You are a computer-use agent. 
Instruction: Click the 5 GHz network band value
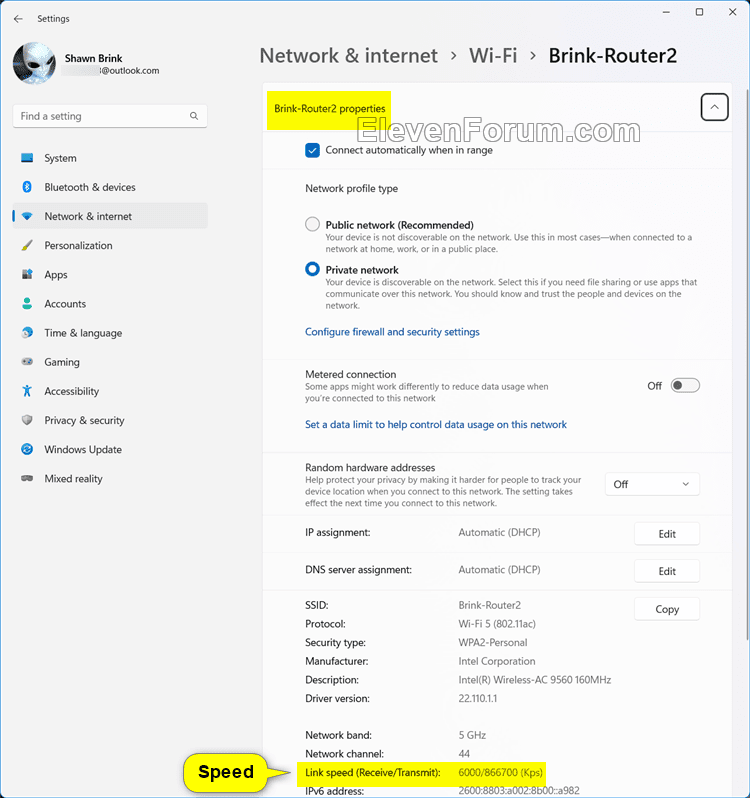(x=472, y=735)
